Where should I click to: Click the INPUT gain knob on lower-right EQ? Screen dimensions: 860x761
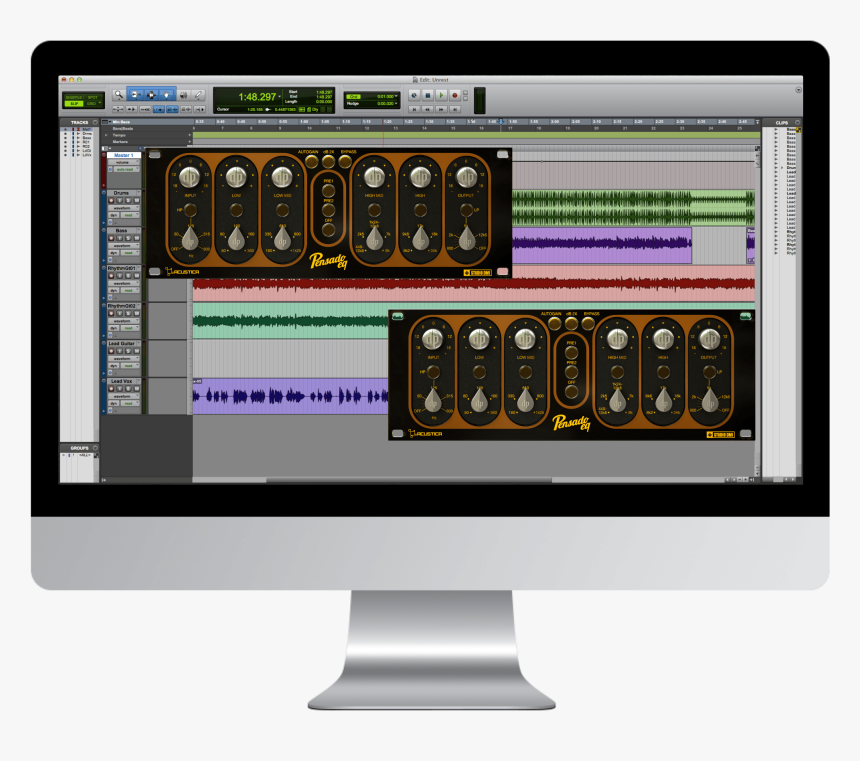pyautogui.click(x=433, y=337)
